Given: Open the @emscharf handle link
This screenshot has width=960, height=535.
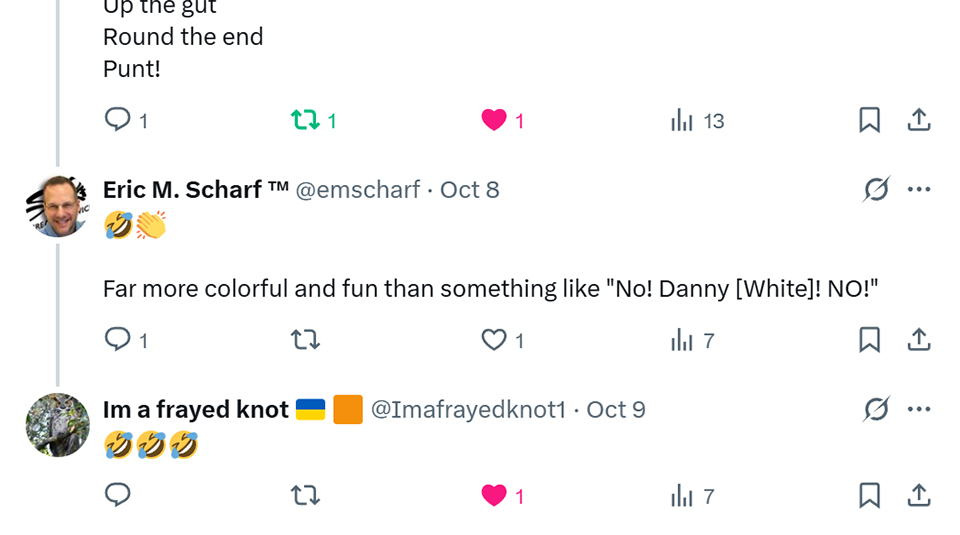Looking at the screenshot, I should click(357, 190).
